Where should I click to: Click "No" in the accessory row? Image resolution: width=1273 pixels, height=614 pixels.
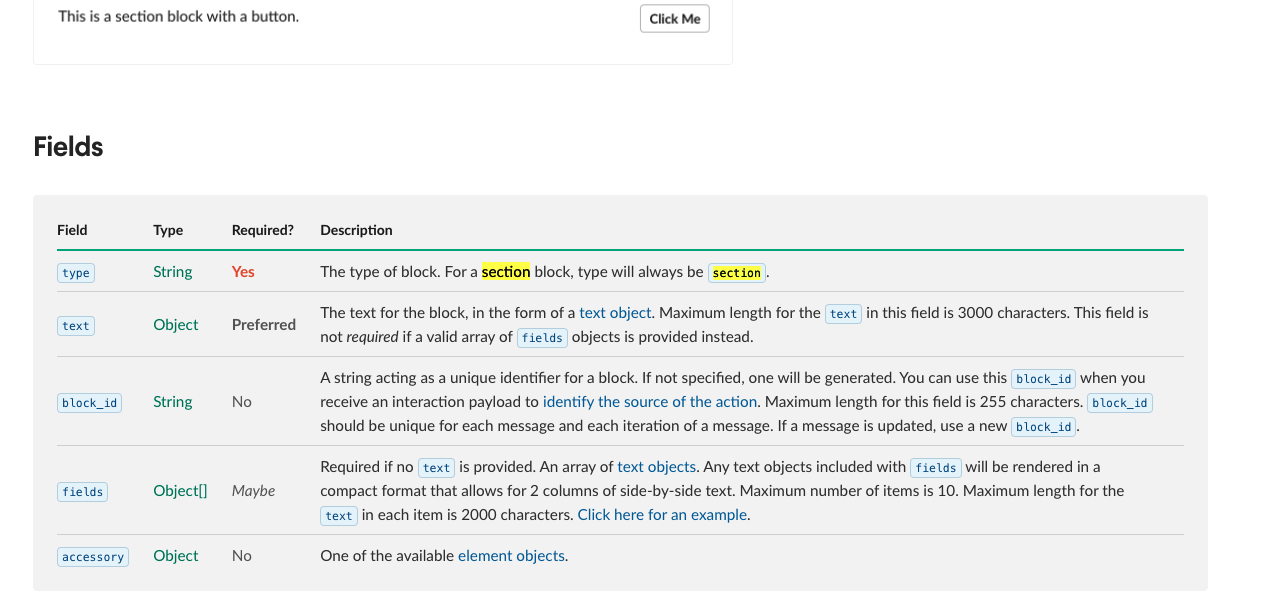[242, 556]
